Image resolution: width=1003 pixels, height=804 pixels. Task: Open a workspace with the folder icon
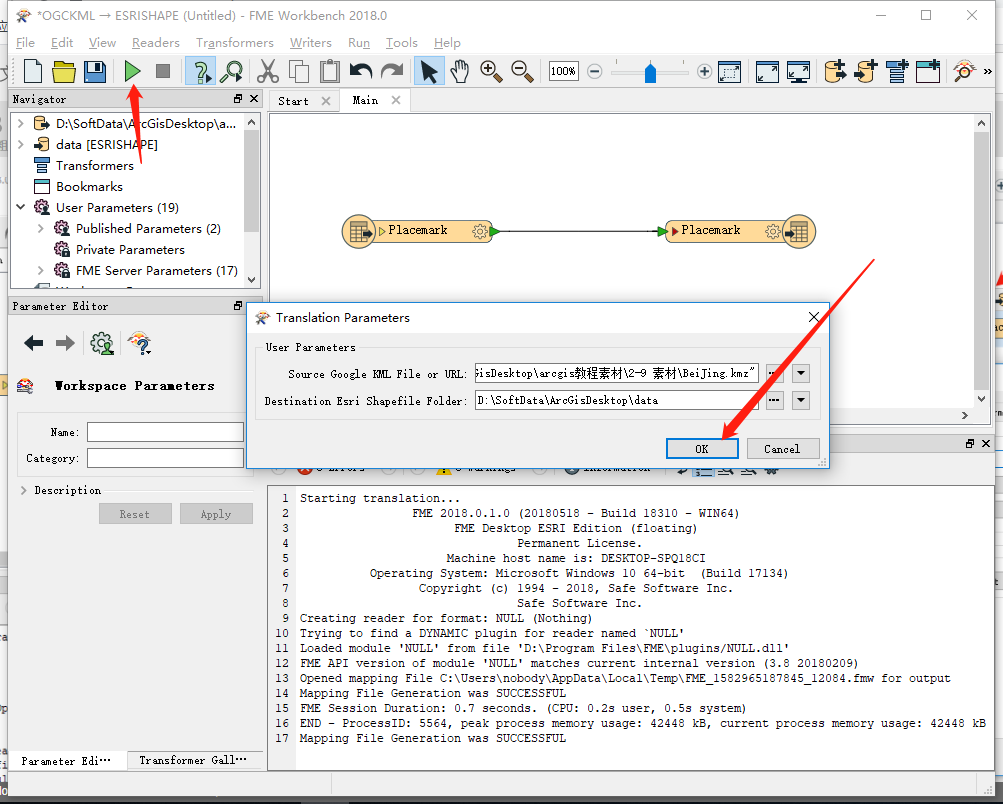(x=64, y=71)
